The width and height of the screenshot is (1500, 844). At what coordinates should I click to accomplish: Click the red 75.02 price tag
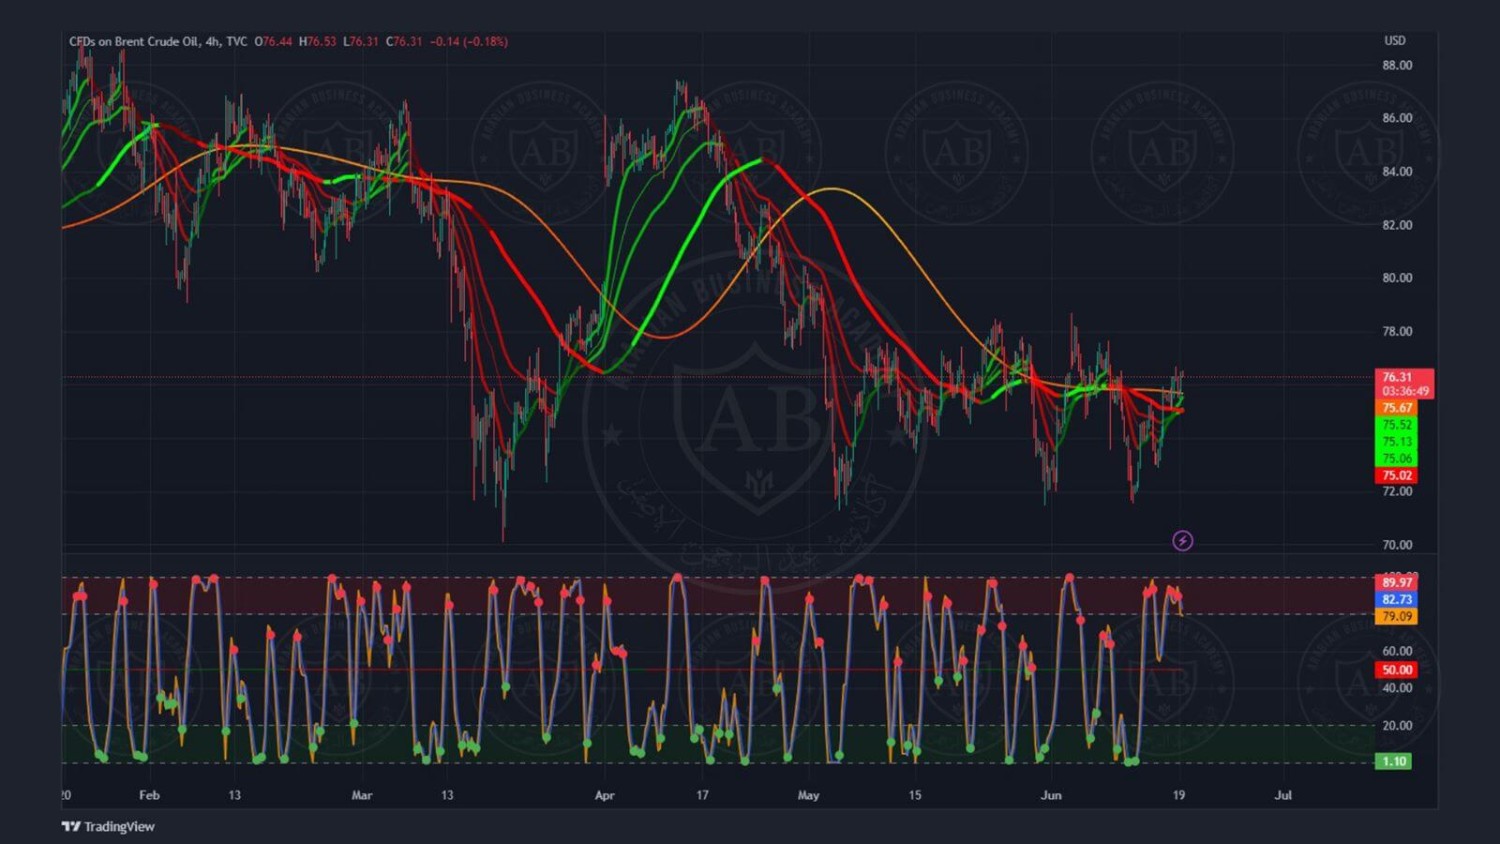coord(1397,476)
